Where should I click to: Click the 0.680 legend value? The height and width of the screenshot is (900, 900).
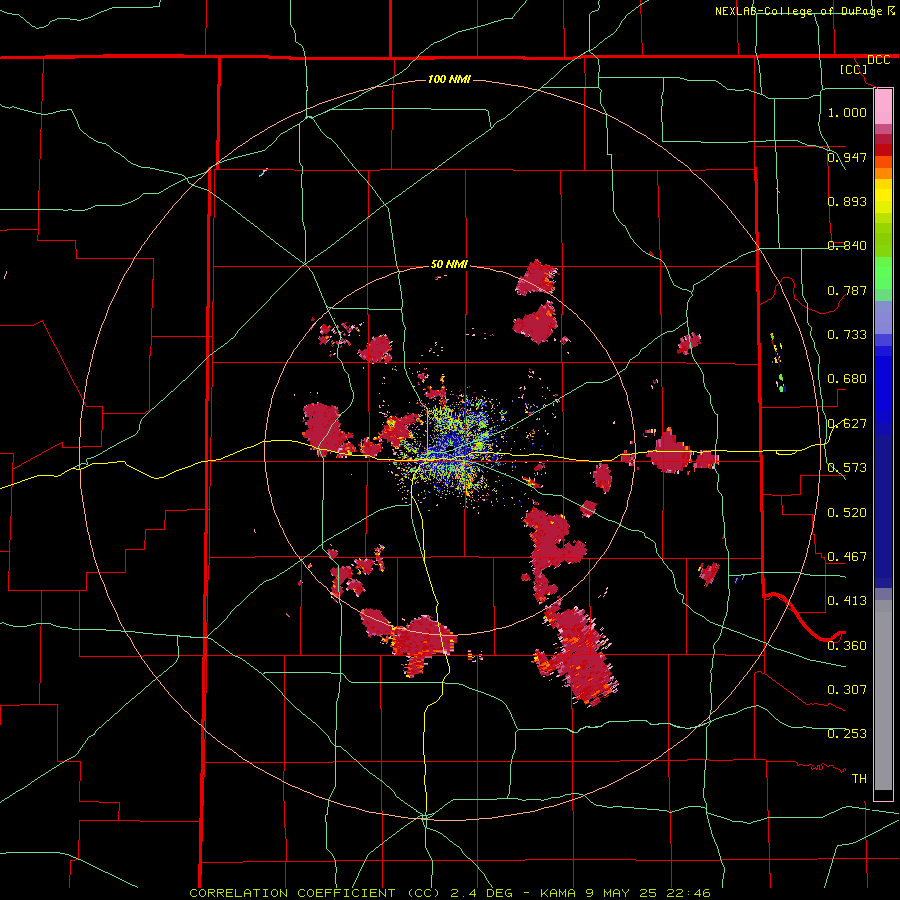point(847,379)
